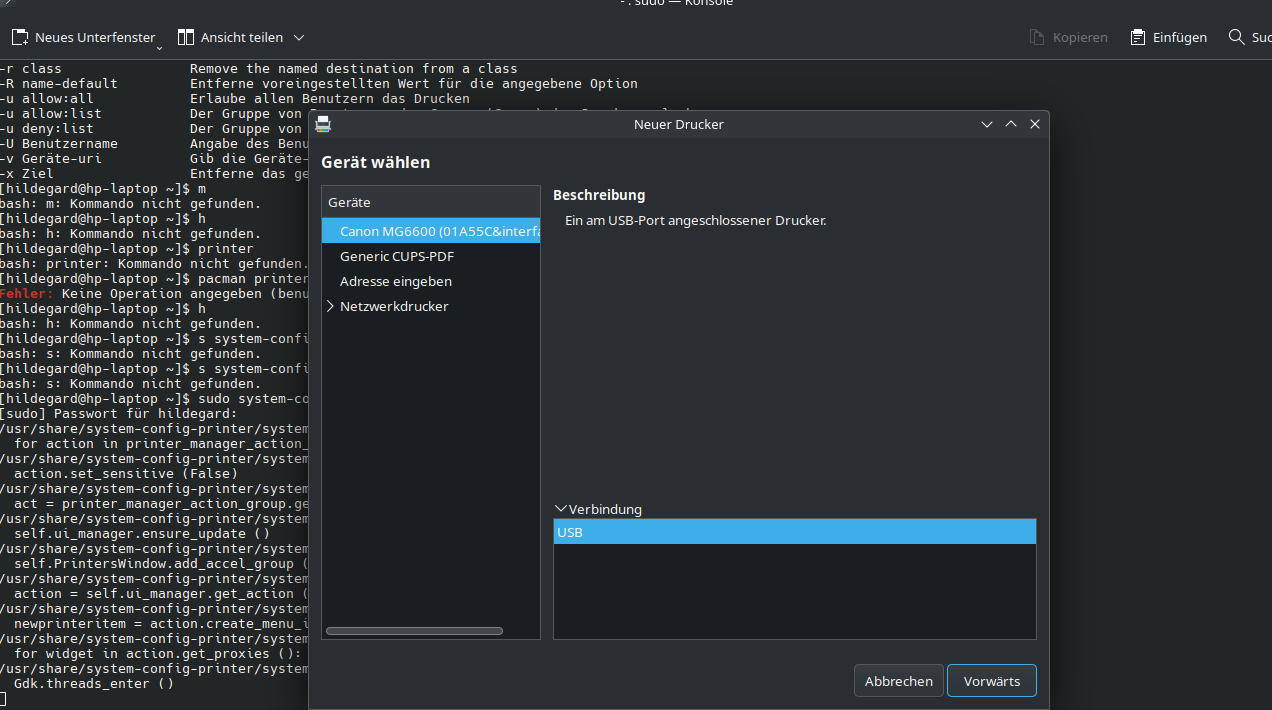Continue with the Vorwärts button
The image size is (1272, 710).
point(992,681)
